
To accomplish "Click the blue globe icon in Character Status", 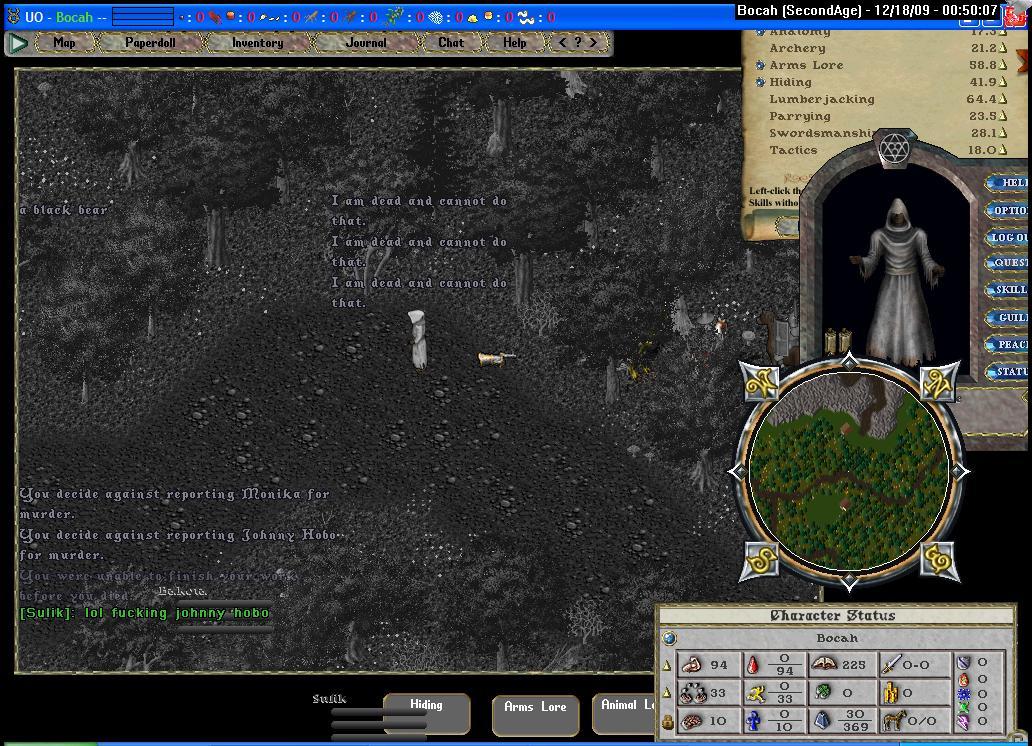I will [x=670, y=638].
